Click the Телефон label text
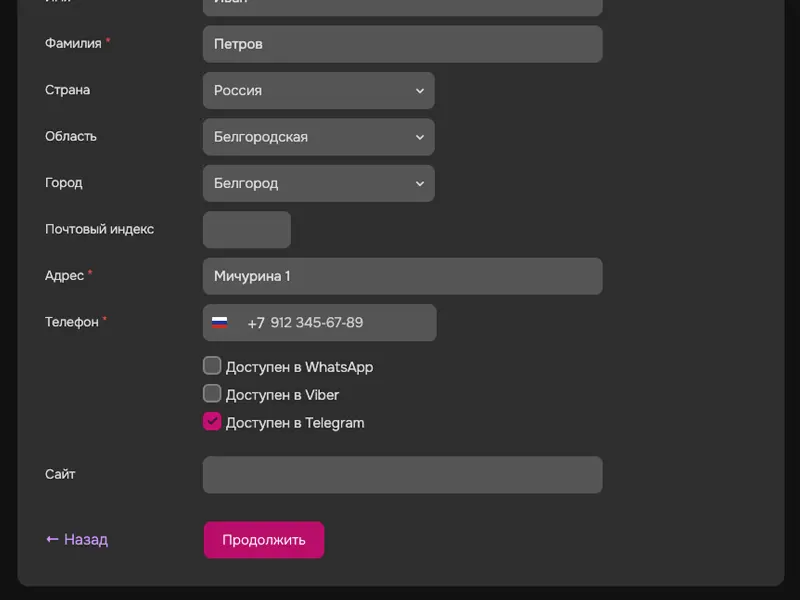Image resolution: width=800 pixels, height=600 pixels. point(72,322)
